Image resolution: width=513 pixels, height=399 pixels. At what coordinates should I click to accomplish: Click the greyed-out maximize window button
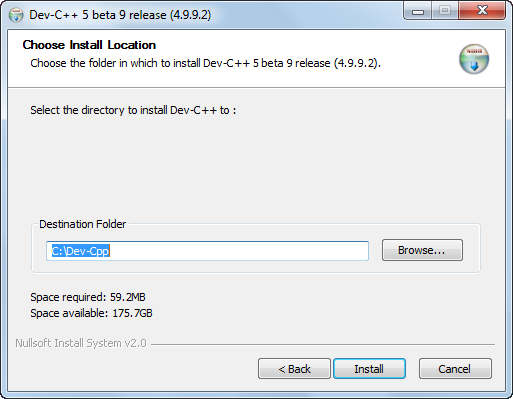pos(445,11)
